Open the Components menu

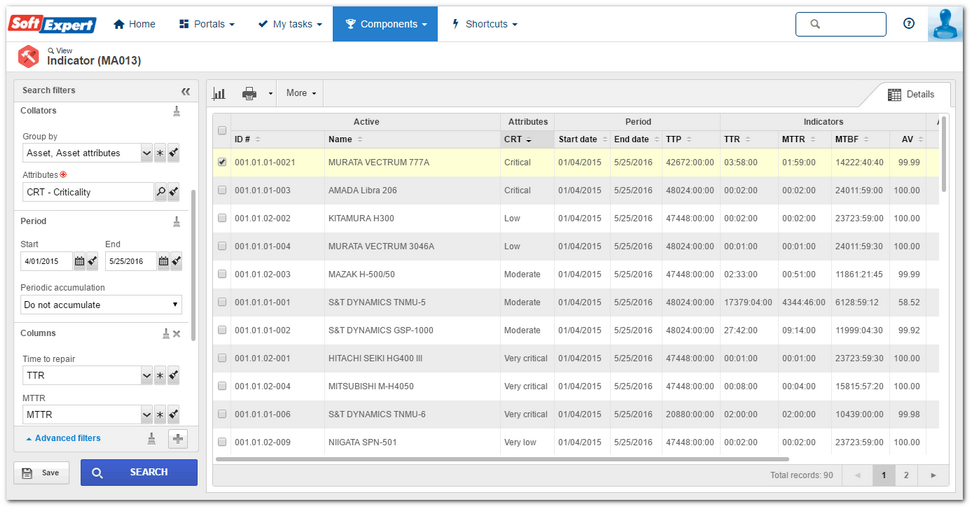click(385, 24)
